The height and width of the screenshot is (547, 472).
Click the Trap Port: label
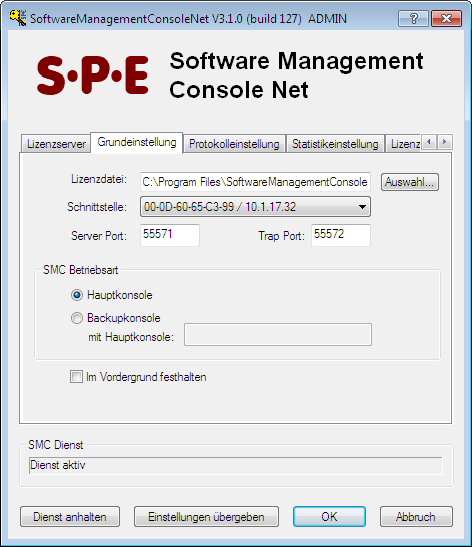[x=281, y=236]
